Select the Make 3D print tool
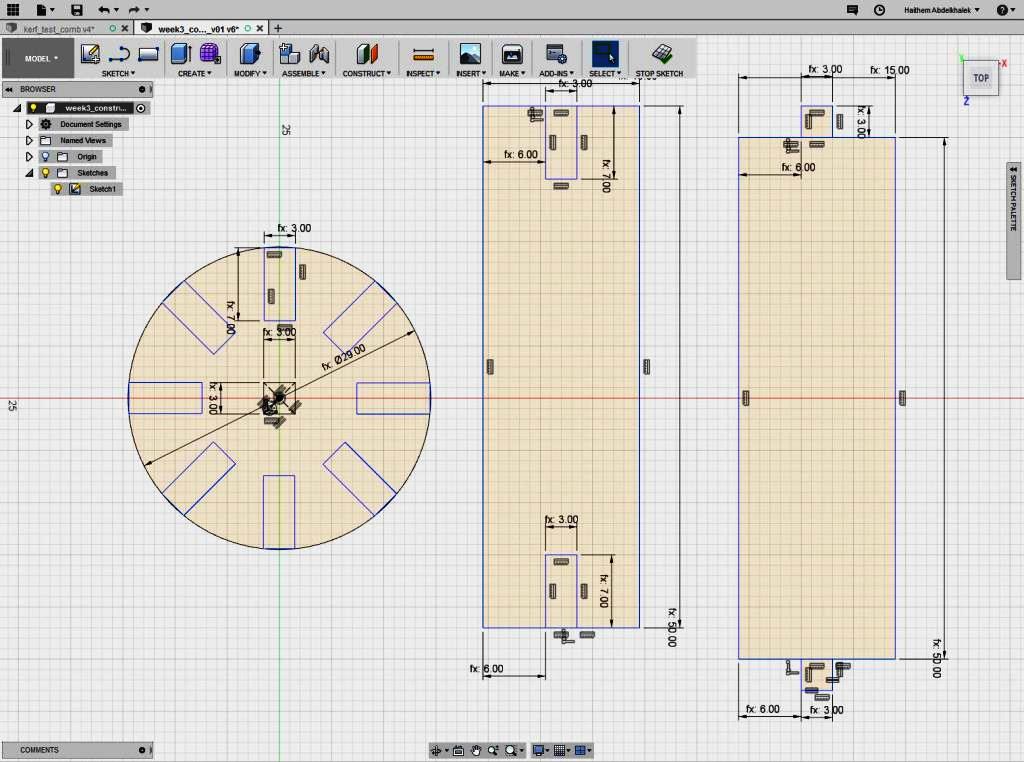1024x762 pixels. (x=512, y=54)
